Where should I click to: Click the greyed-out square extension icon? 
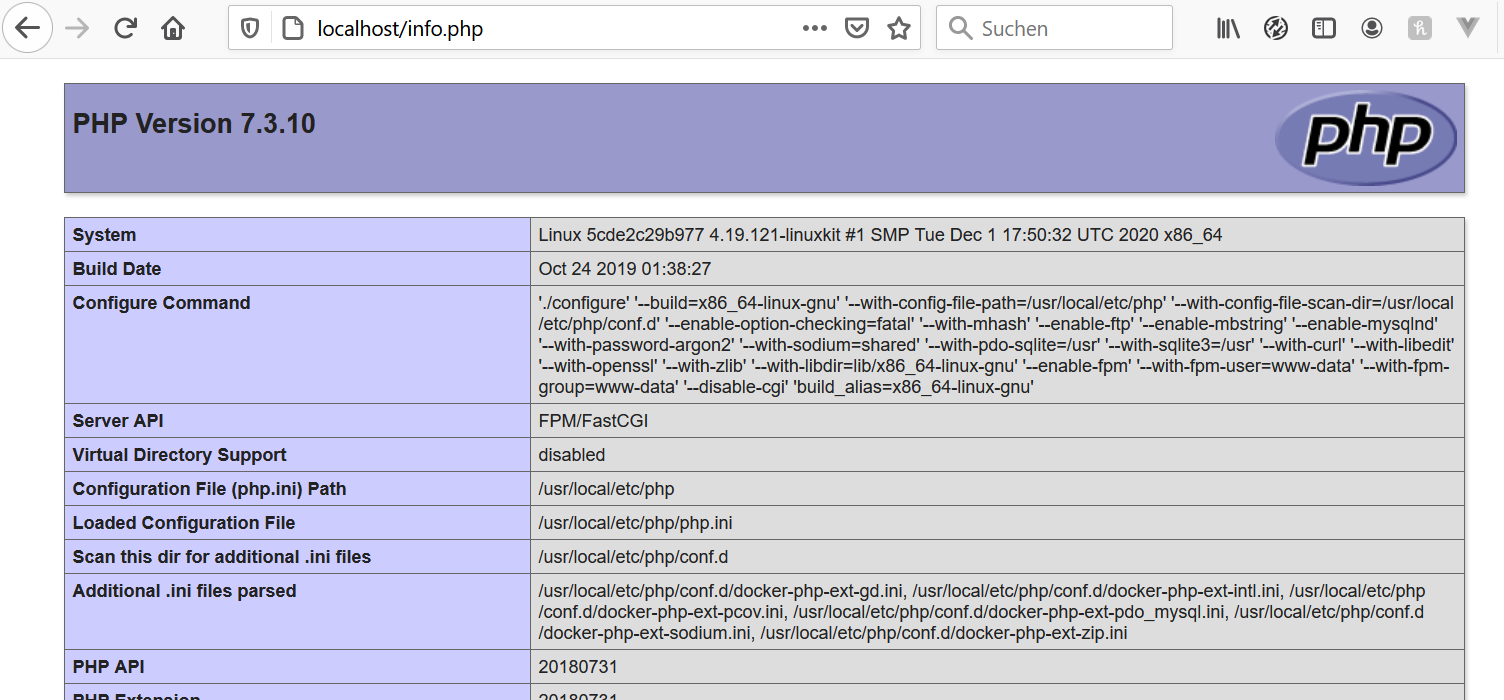[x=1420, y=28]
